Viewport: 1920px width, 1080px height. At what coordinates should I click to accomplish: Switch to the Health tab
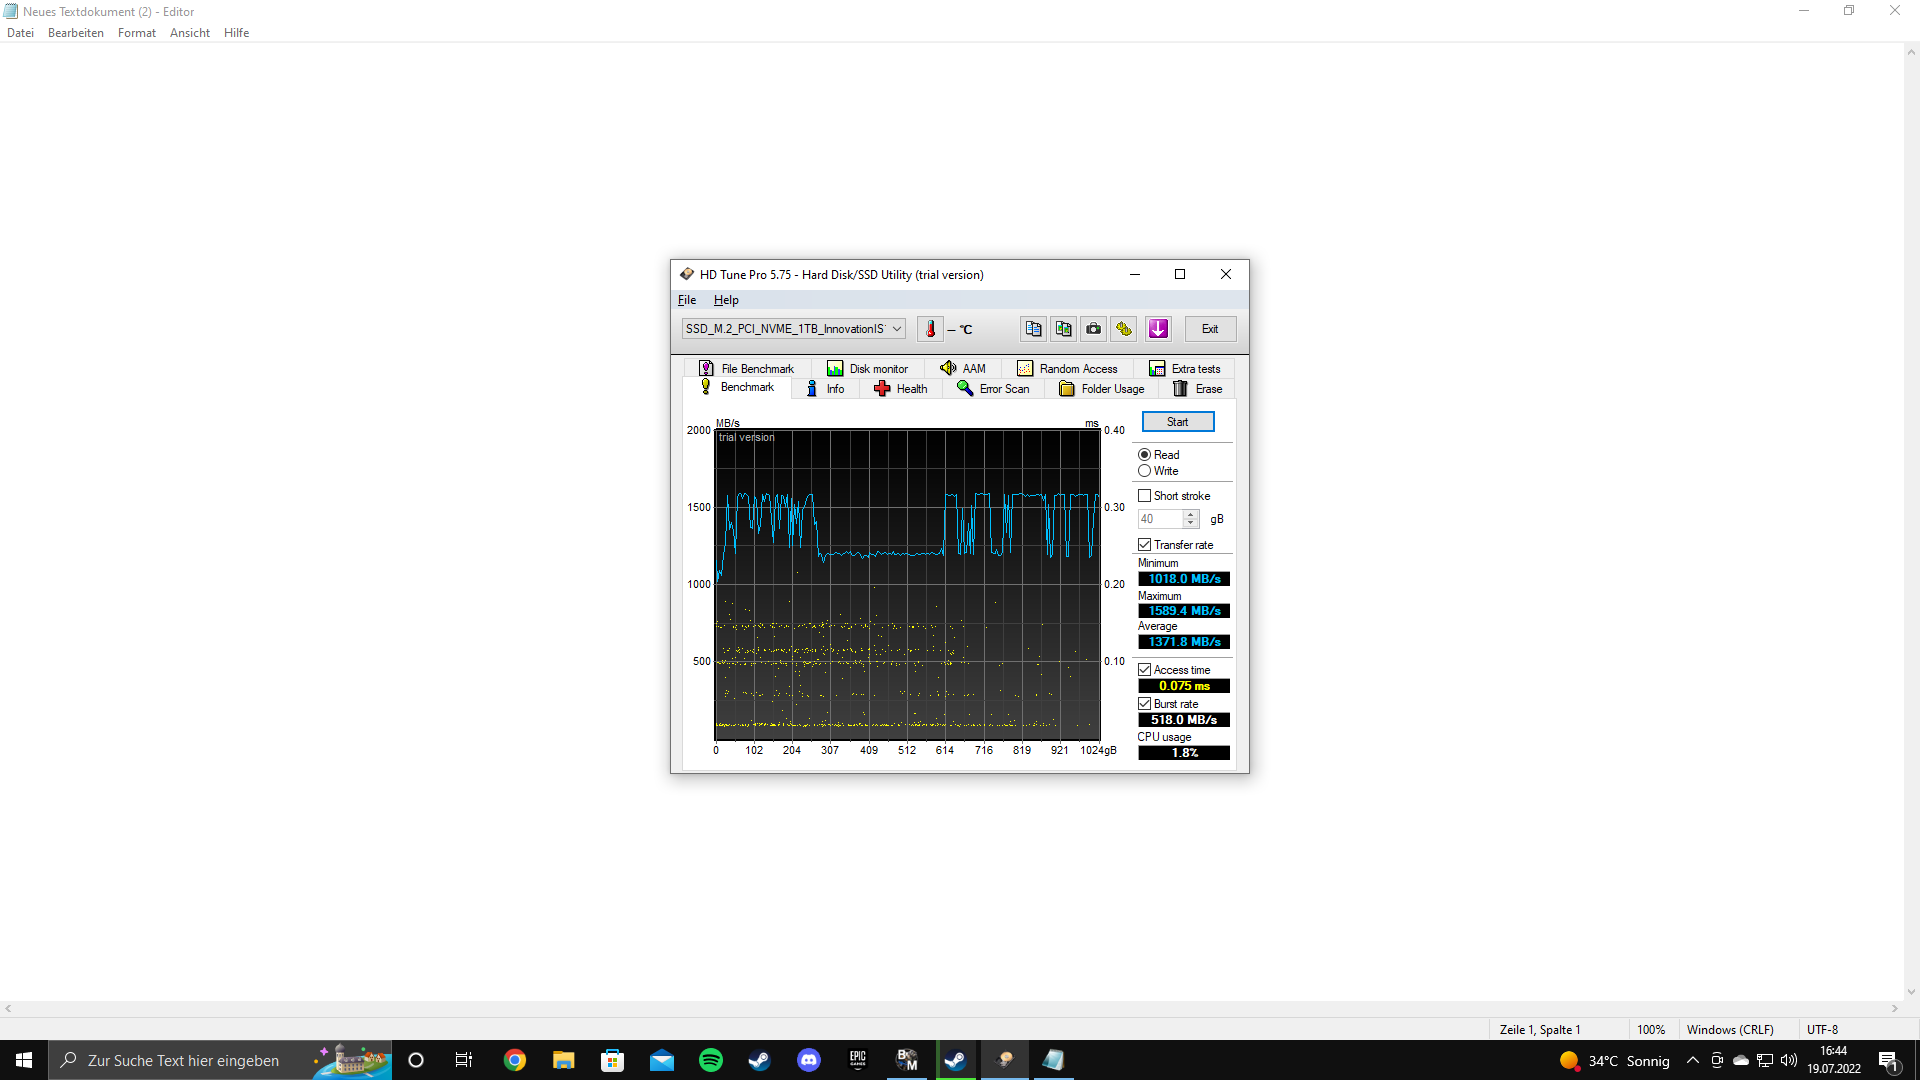pos(901,389)
